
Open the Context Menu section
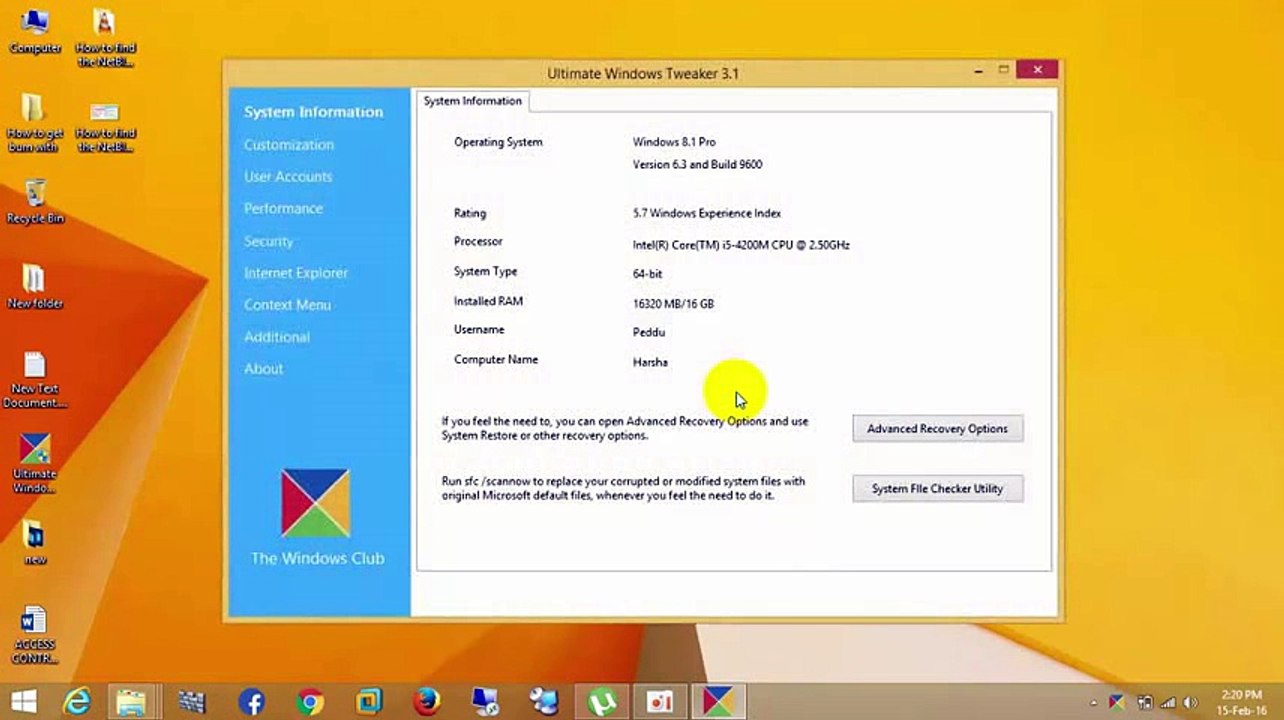287,305
